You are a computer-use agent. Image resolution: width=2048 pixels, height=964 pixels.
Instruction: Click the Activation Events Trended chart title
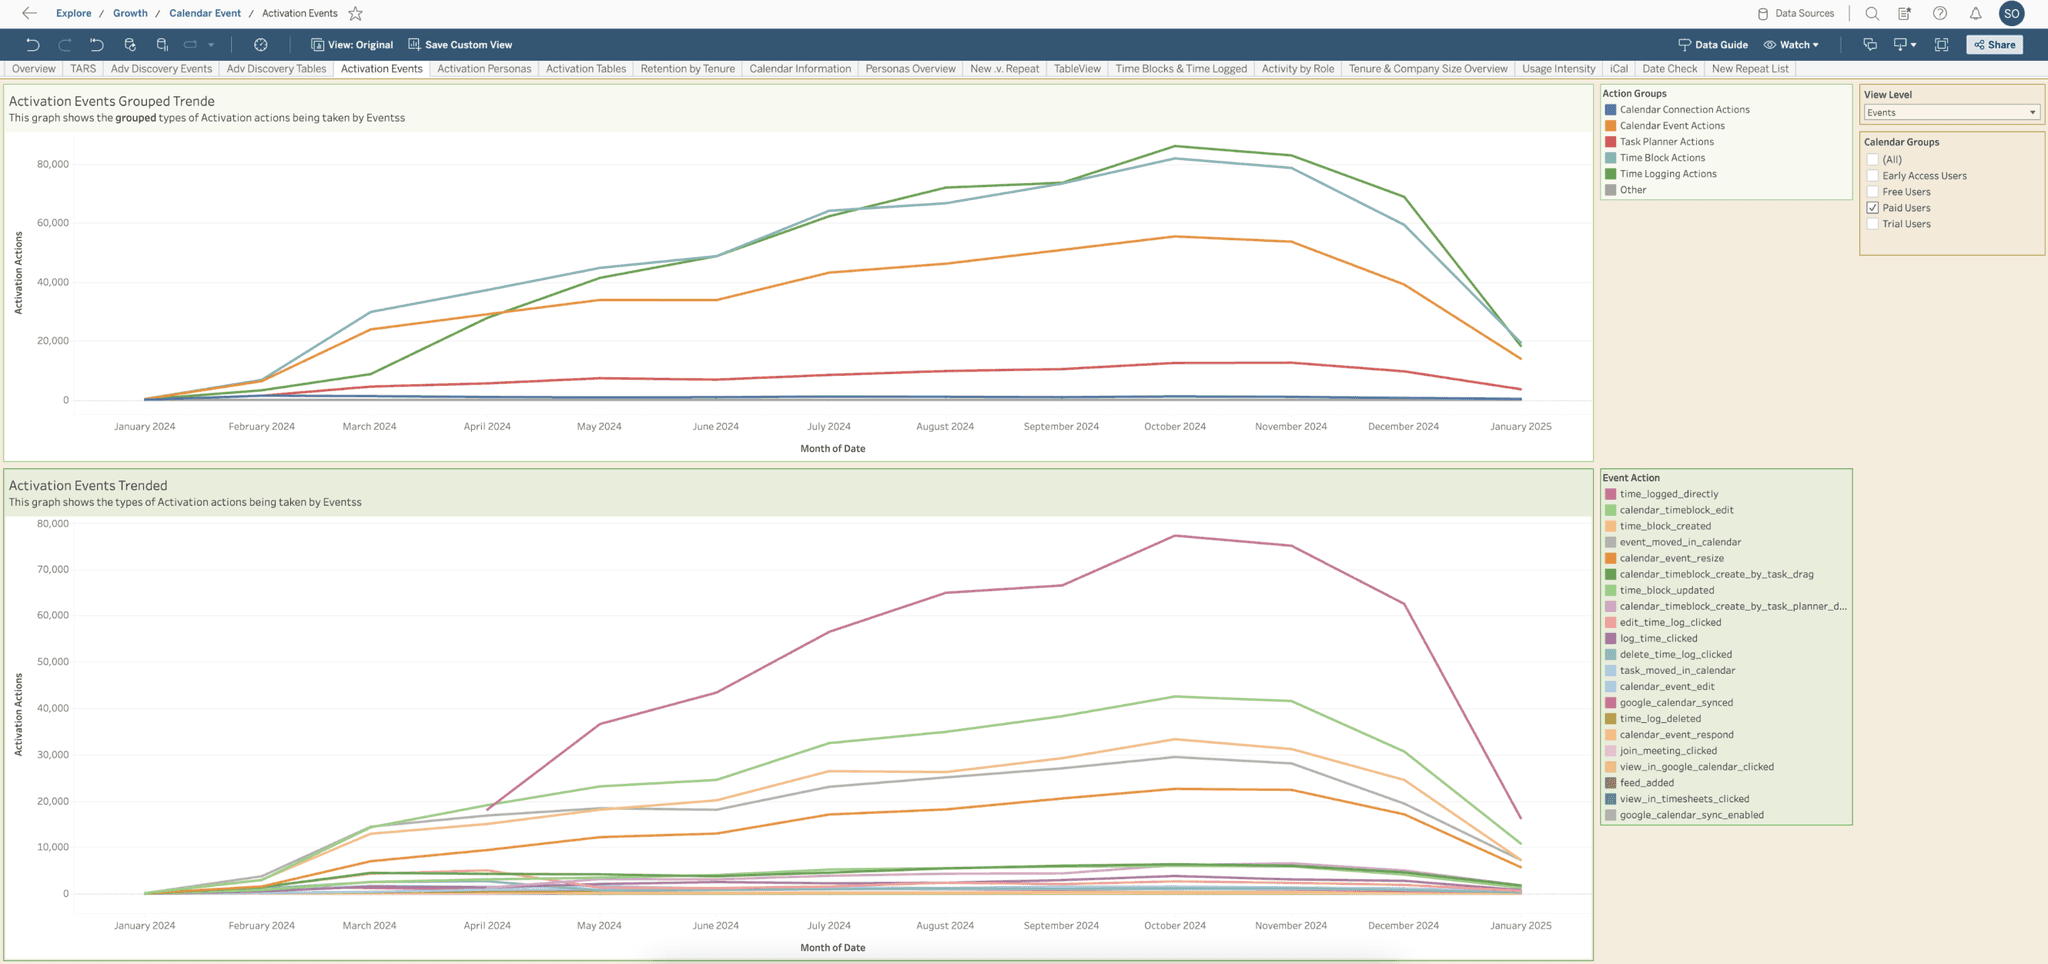(x=88, y=485)
